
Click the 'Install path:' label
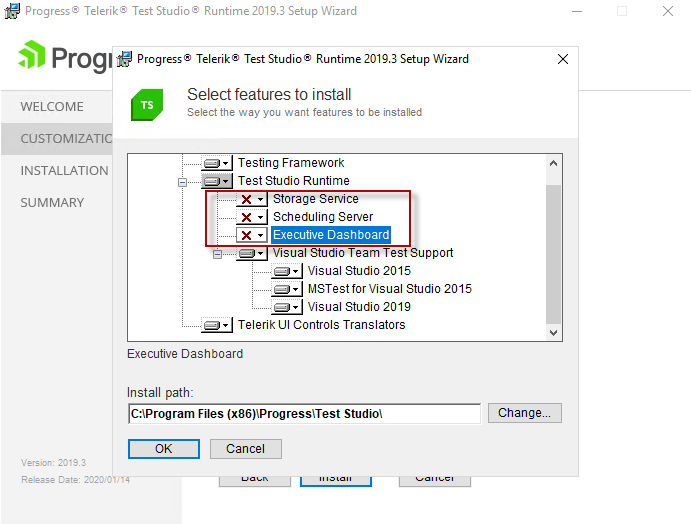160,392
